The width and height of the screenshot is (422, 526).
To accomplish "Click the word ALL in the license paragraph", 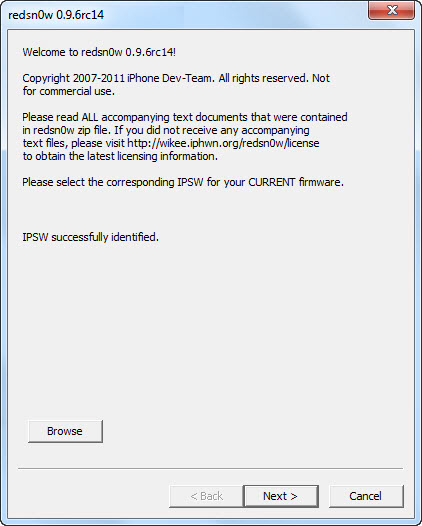I will point(90,117).
